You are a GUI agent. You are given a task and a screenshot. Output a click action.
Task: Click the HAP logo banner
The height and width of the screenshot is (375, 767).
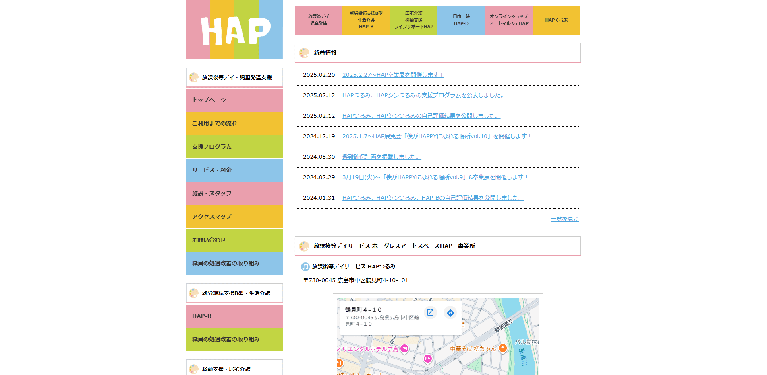coord(234,29)
